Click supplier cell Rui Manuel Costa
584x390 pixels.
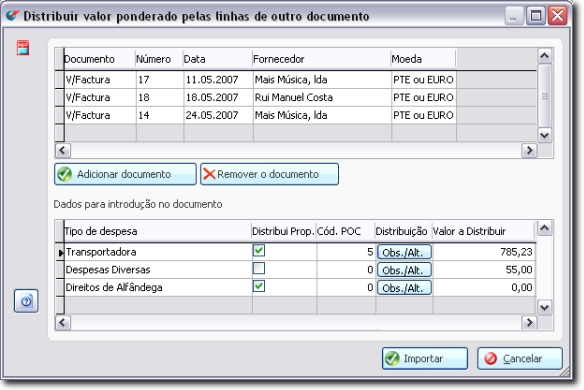tap(322, 97)
